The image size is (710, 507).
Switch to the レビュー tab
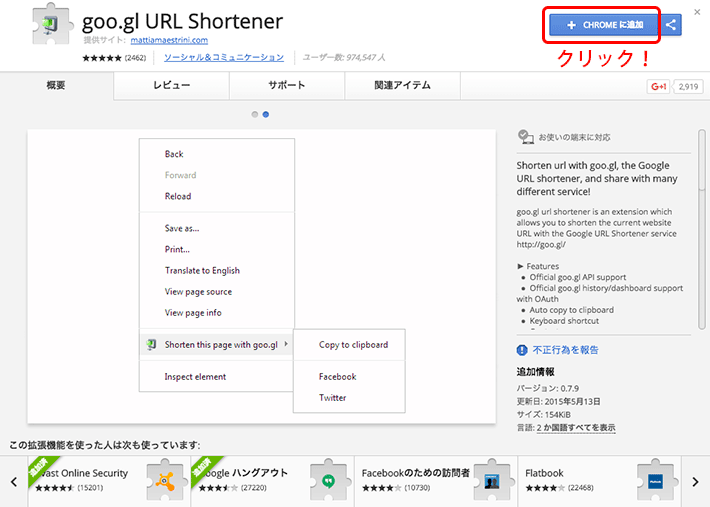pos(171,85)
